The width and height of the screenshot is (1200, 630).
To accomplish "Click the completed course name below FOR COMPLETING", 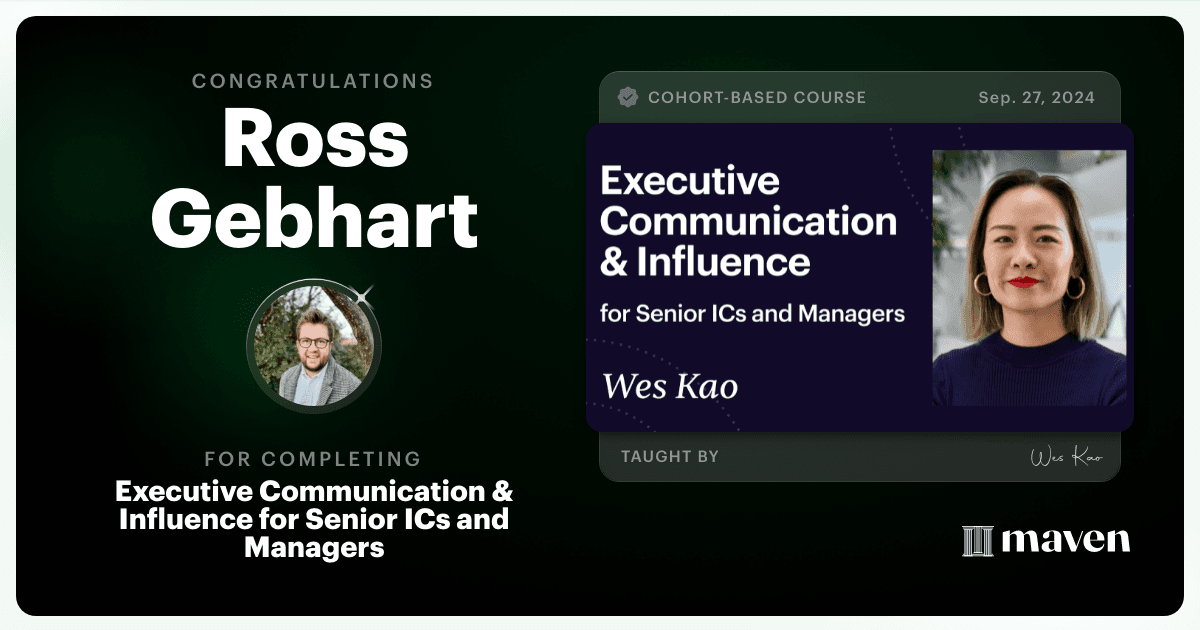I will tap(314, 520).
